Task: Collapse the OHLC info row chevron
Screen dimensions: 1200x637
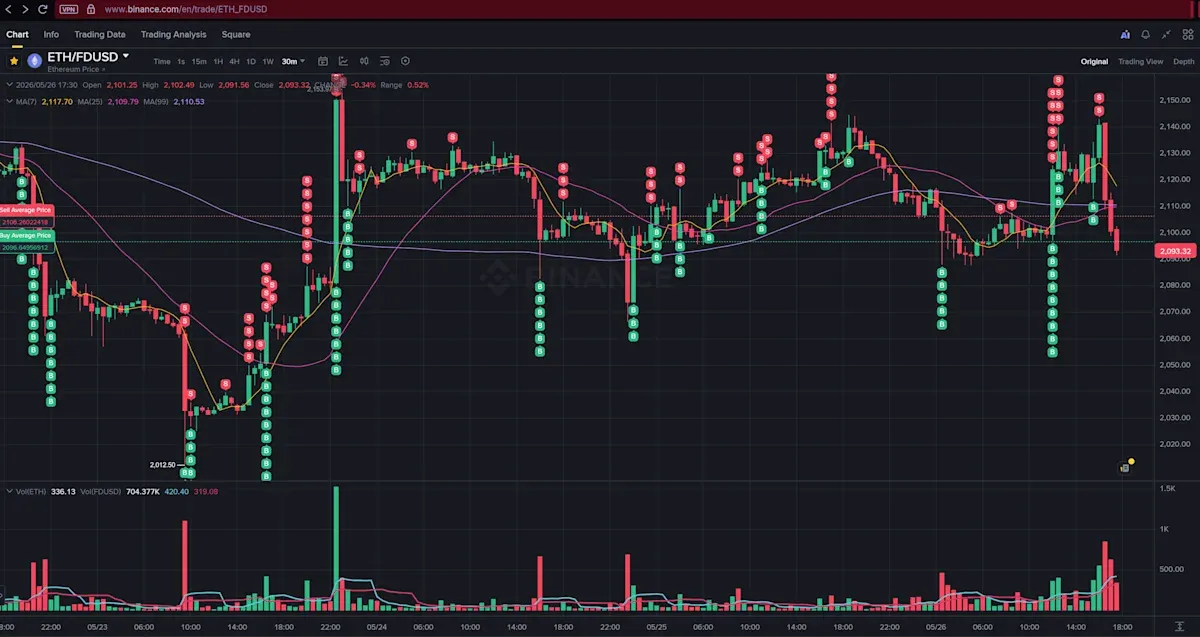Action: 9,85
